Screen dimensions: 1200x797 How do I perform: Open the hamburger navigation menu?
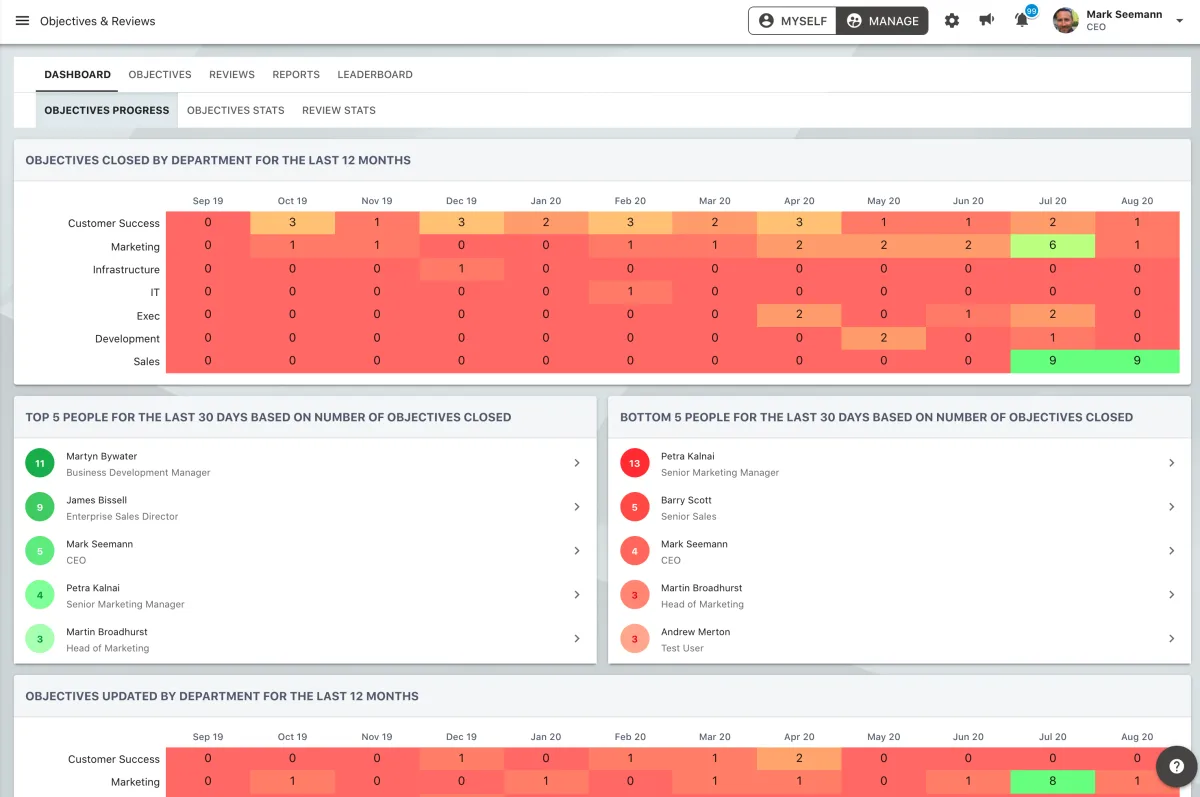coord(22,21)
